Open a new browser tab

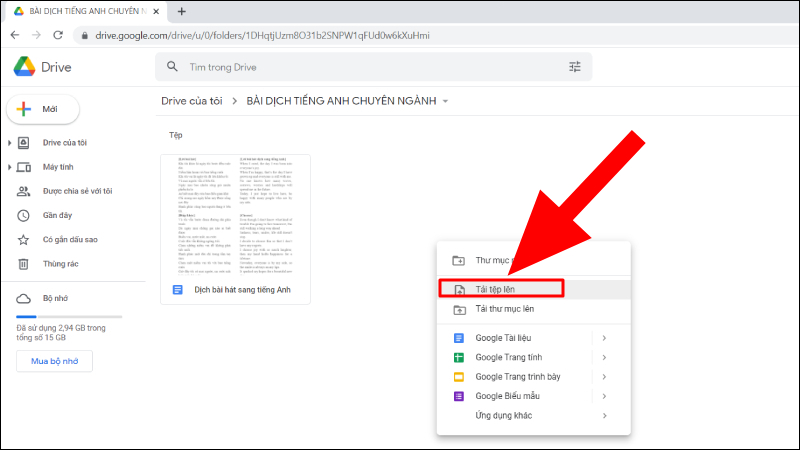point(182,11)
